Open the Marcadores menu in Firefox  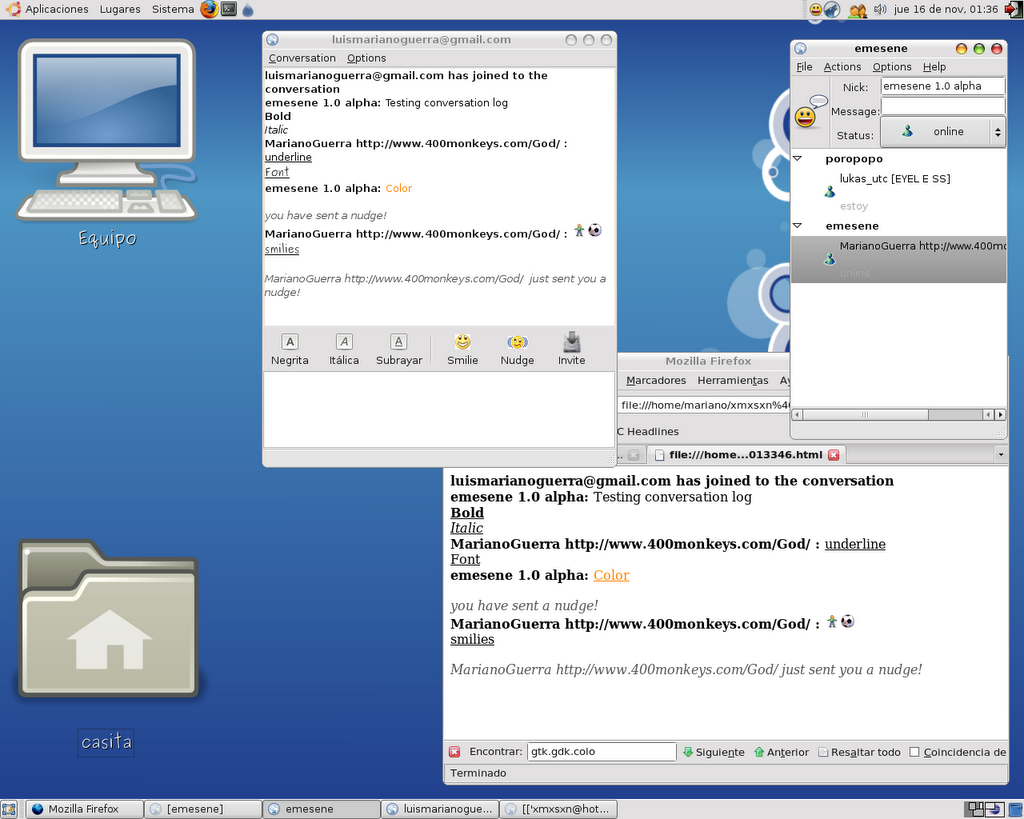[656, 380]
